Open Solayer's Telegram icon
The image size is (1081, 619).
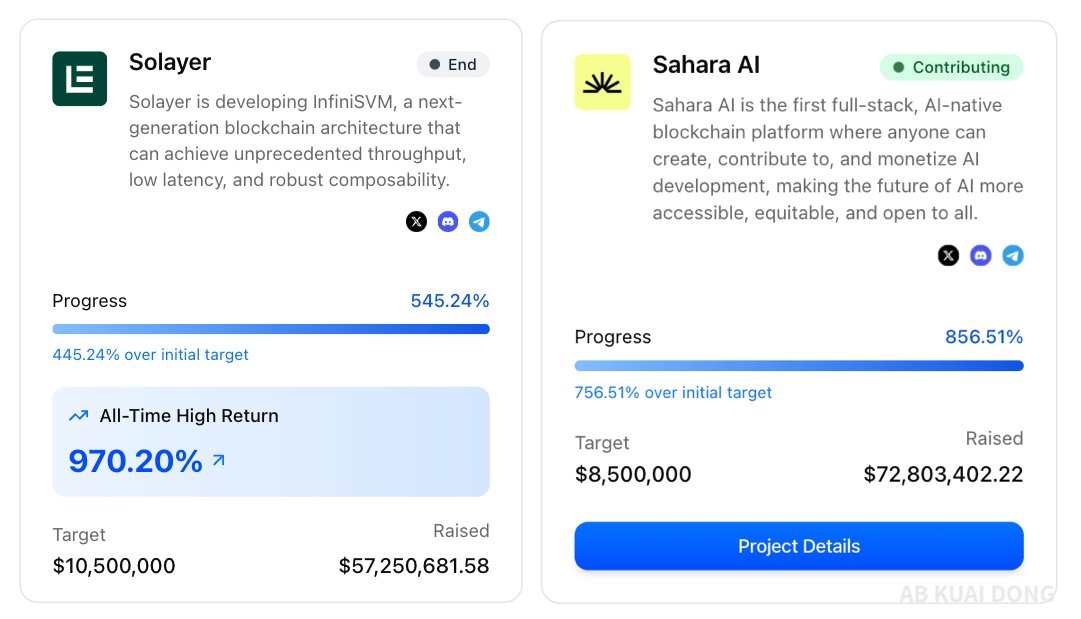pyautogui.click(x=479, y=221)
